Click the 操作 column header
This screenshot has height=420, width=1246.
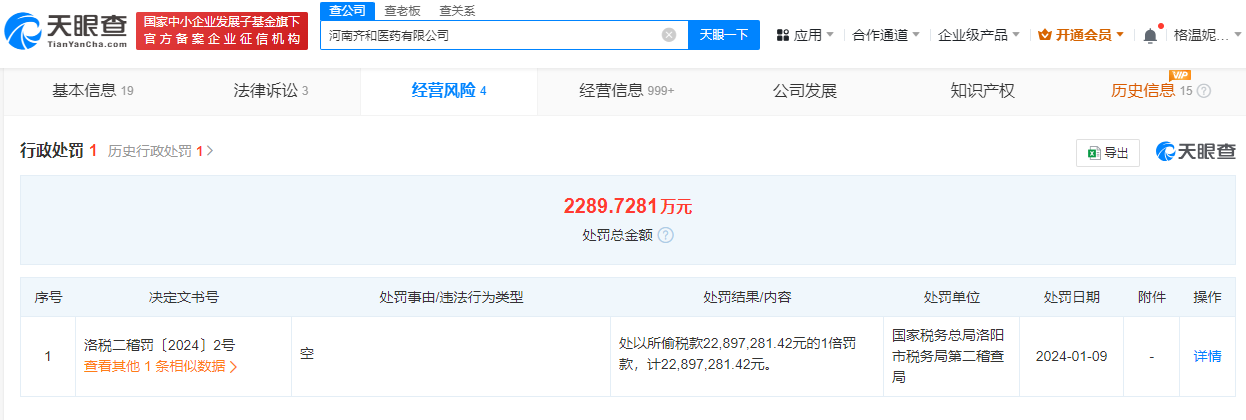(x=1207, y=297)
